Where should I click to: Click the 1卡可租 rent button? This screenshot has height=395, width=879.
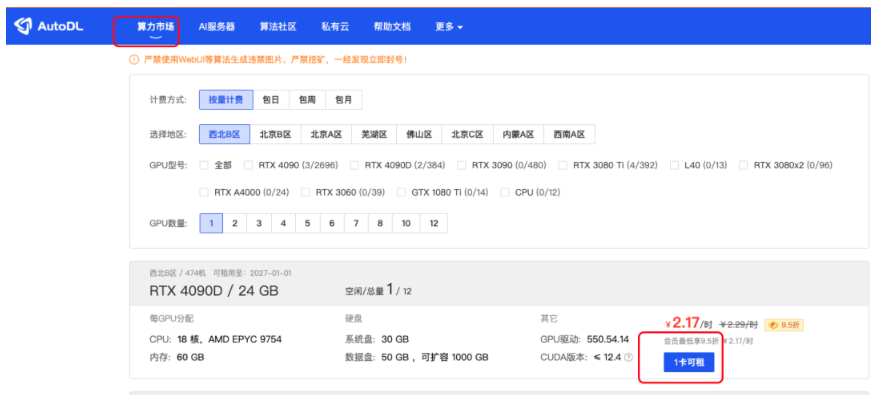(x=688, y=362)
